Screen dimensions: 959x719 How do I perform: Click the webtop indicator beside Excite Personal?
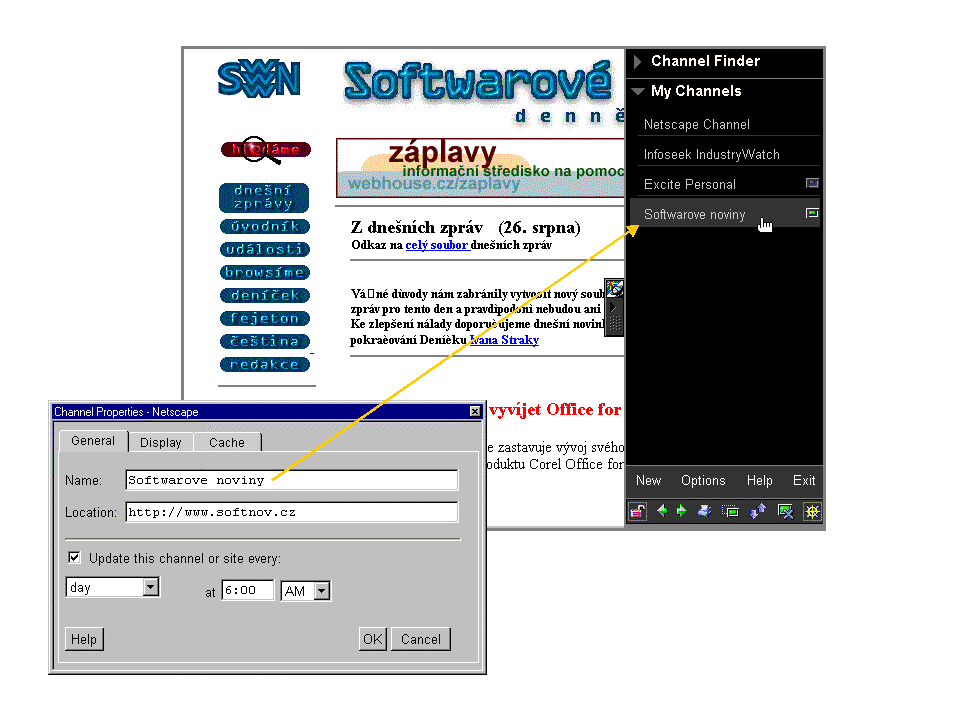pos(812,183)
